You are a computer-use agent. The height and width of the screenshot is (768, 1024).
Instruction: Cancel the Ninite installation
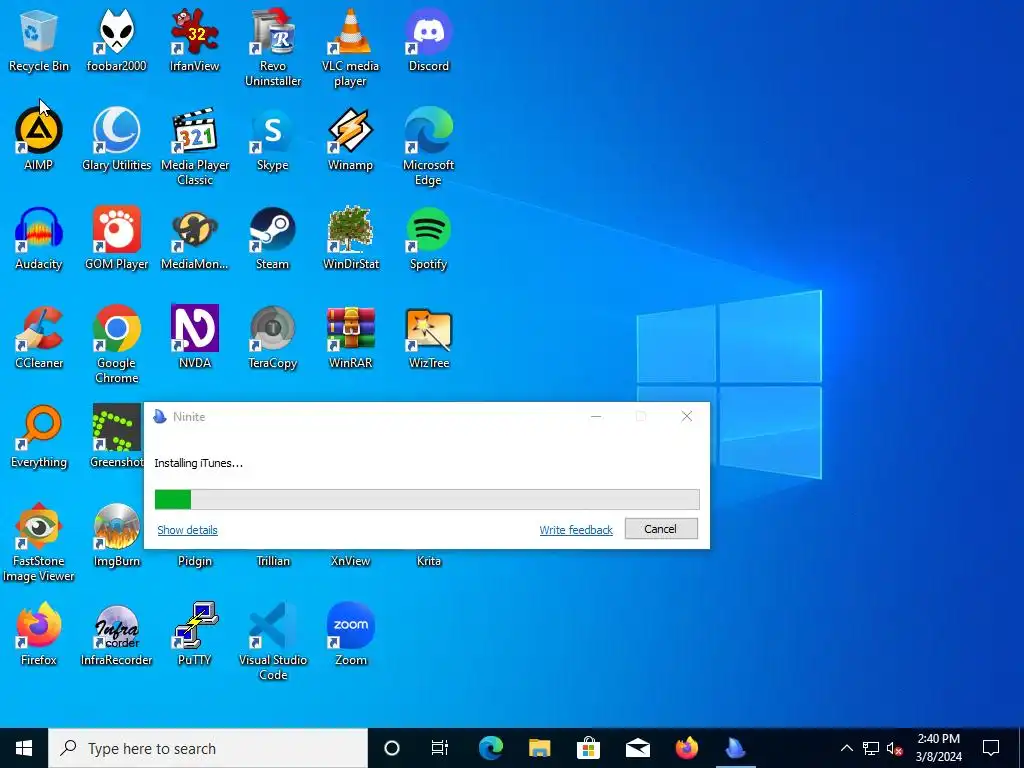tap(661, 529)
